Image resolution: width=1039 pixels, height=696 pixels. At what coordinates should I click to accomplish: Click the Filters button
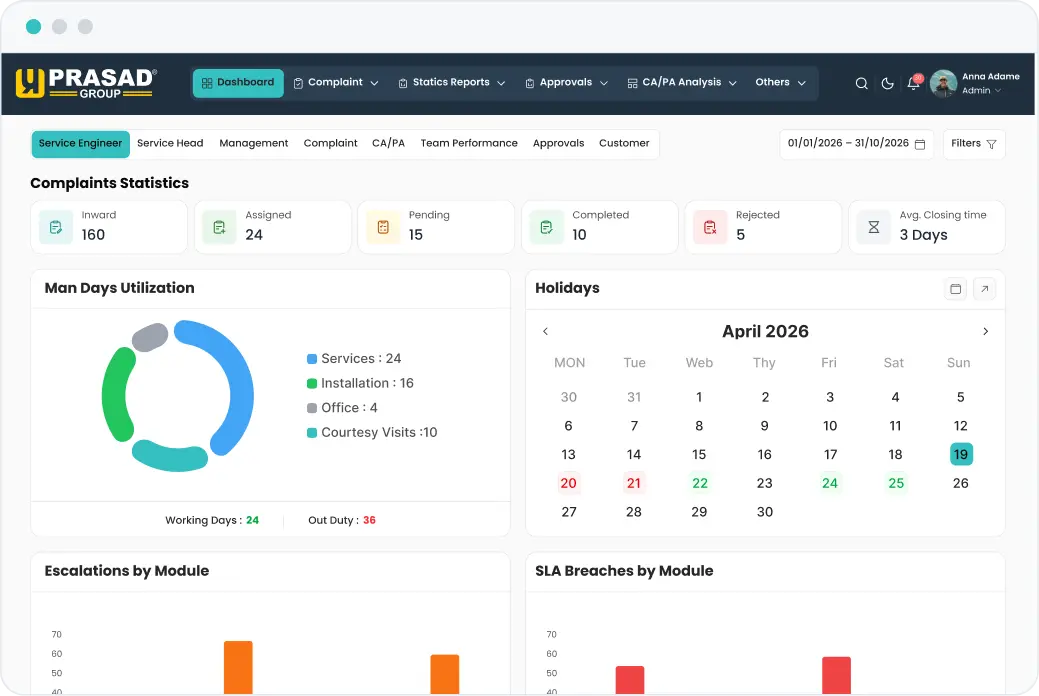[973, 144]
